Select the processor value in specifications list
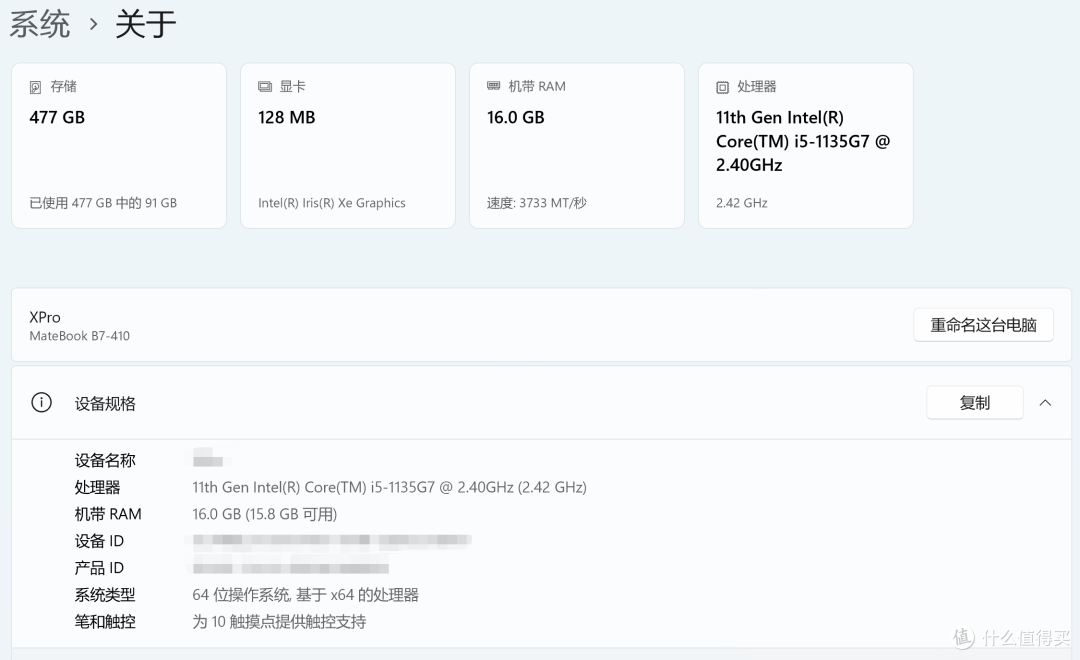Viewport: 1080px width, 660px height. pyautogui.click(x=389, y=487)
